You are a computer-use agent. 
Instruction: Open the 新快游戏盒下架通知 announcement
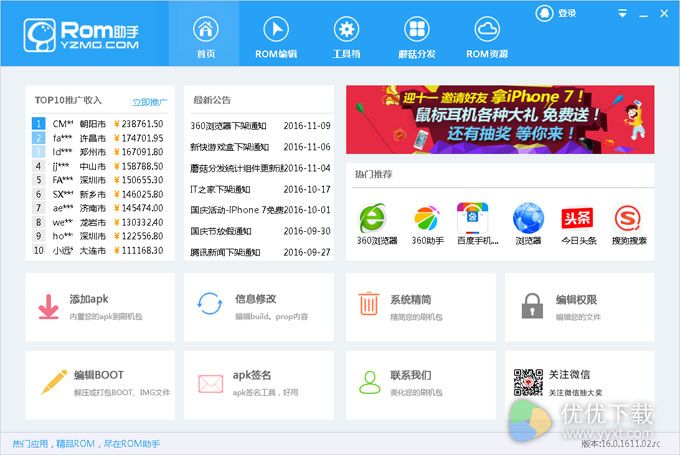[229, 147]
